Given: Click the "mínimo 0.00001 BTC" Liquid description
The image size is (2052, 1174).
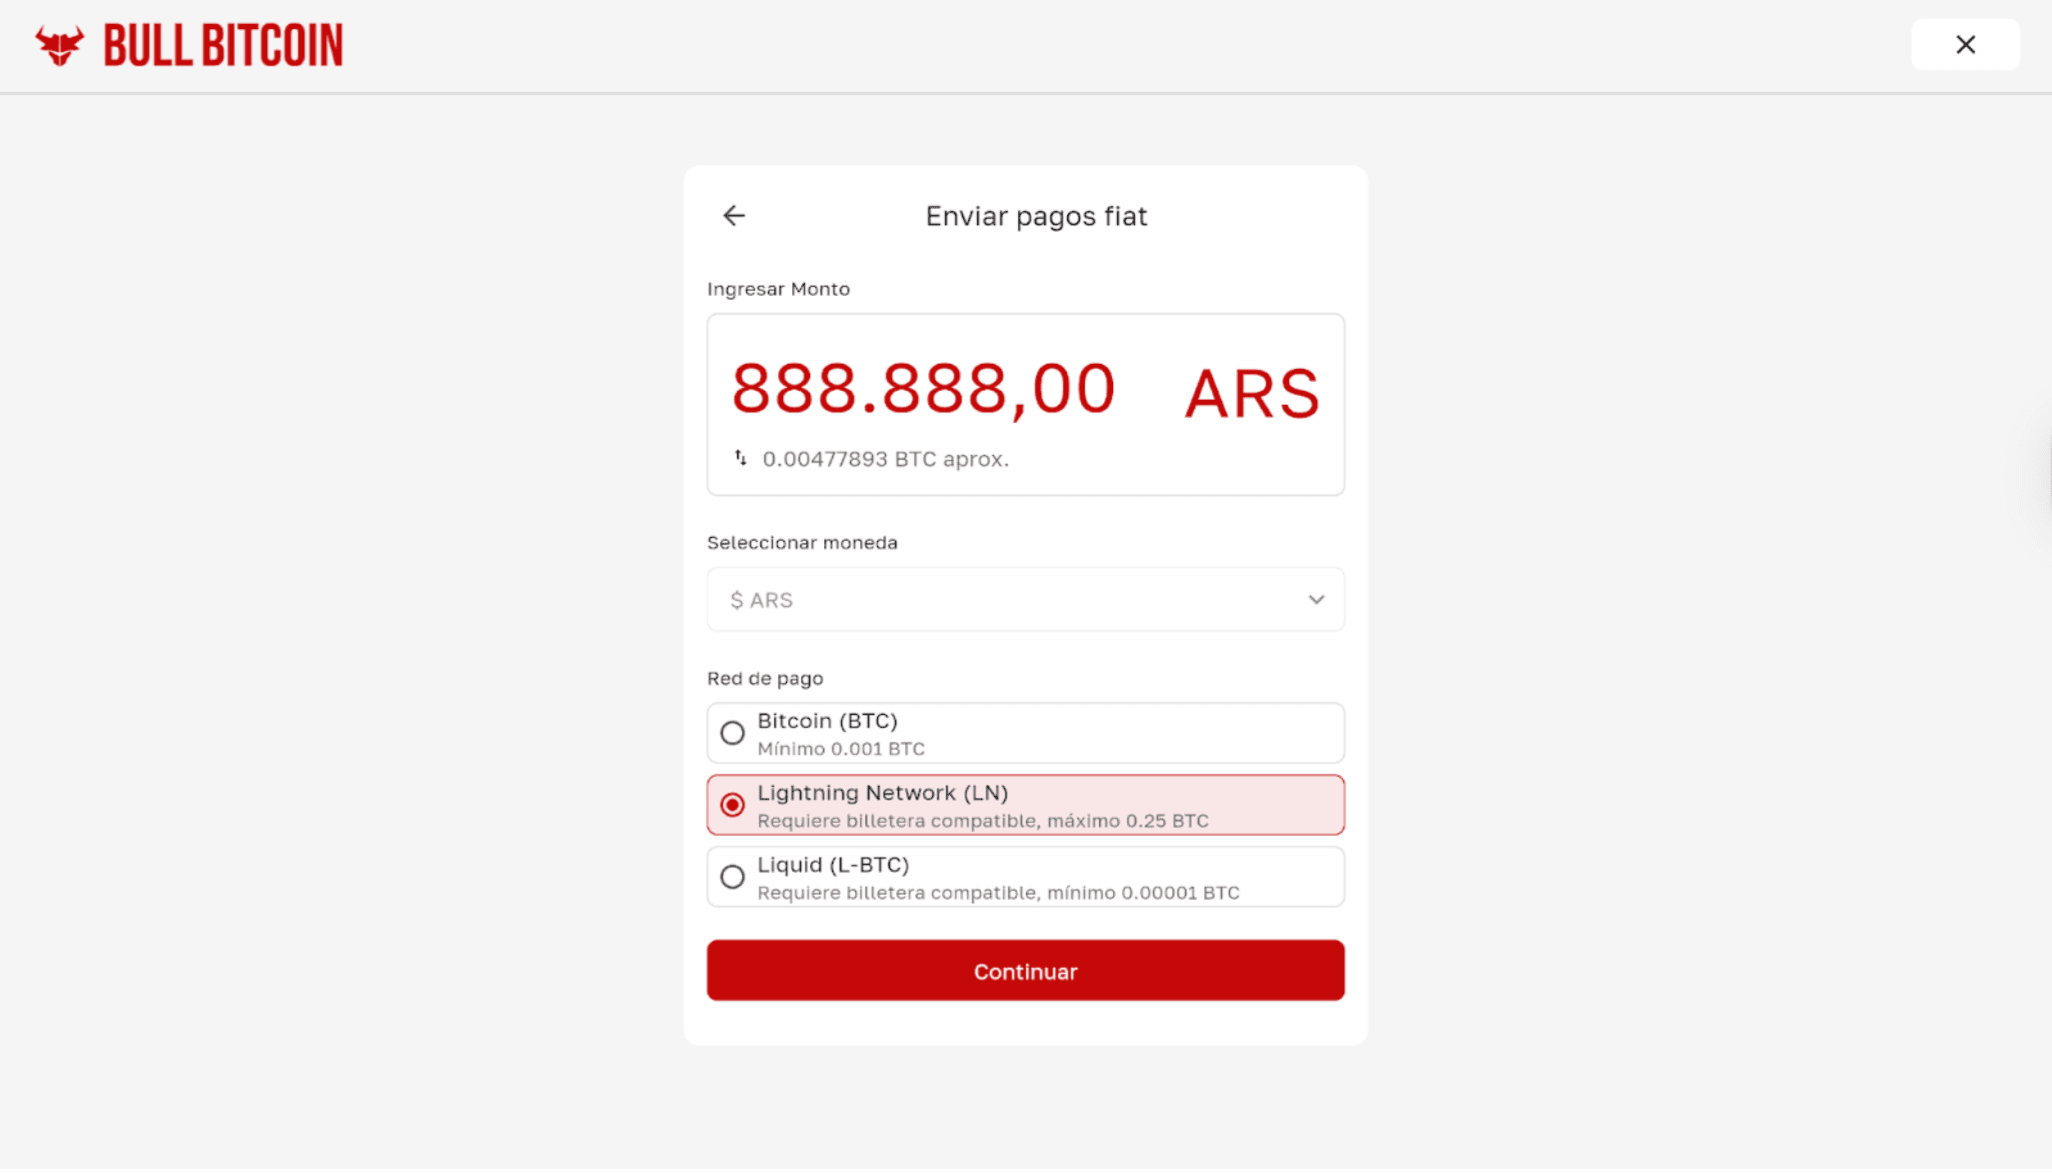Looking at the screenshot, I should (1143, 893).
